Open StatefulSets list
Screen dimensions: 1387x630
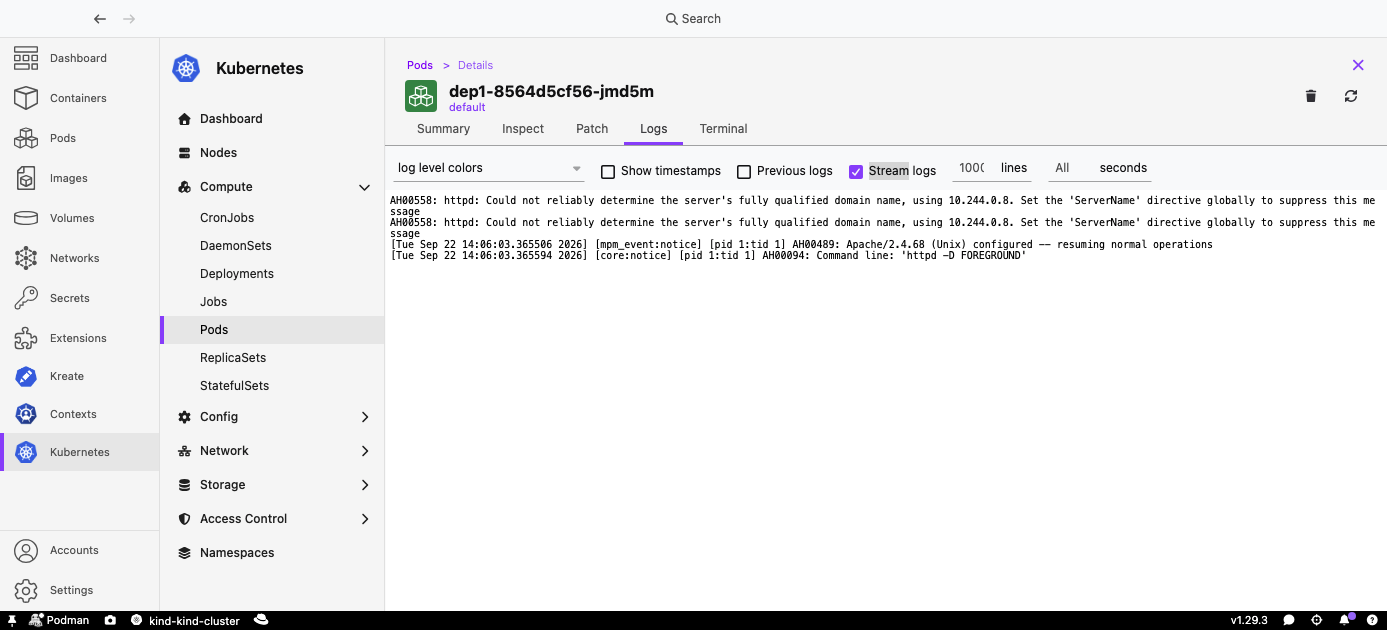click(x=272, y=386)
